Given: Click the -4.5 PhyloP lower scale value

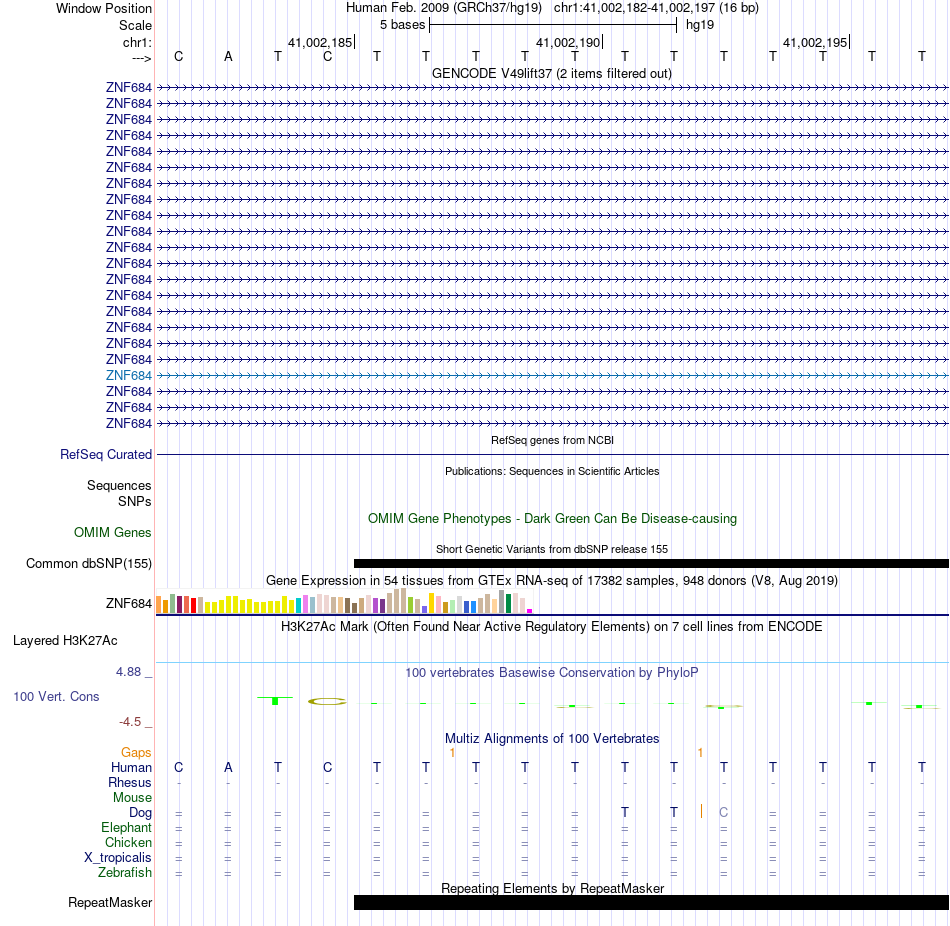Looking at the screenshot, I should pos(130,722).
